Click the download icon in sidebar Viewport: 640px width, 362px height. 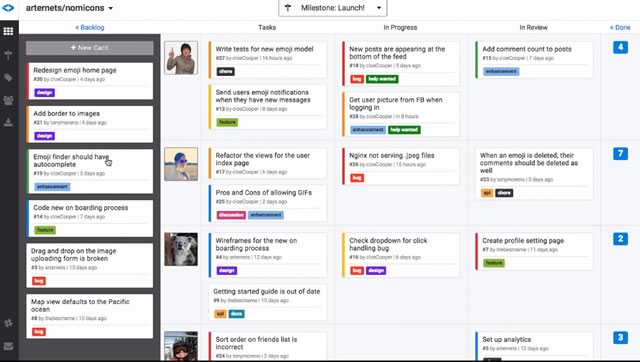tap(8, 122)
